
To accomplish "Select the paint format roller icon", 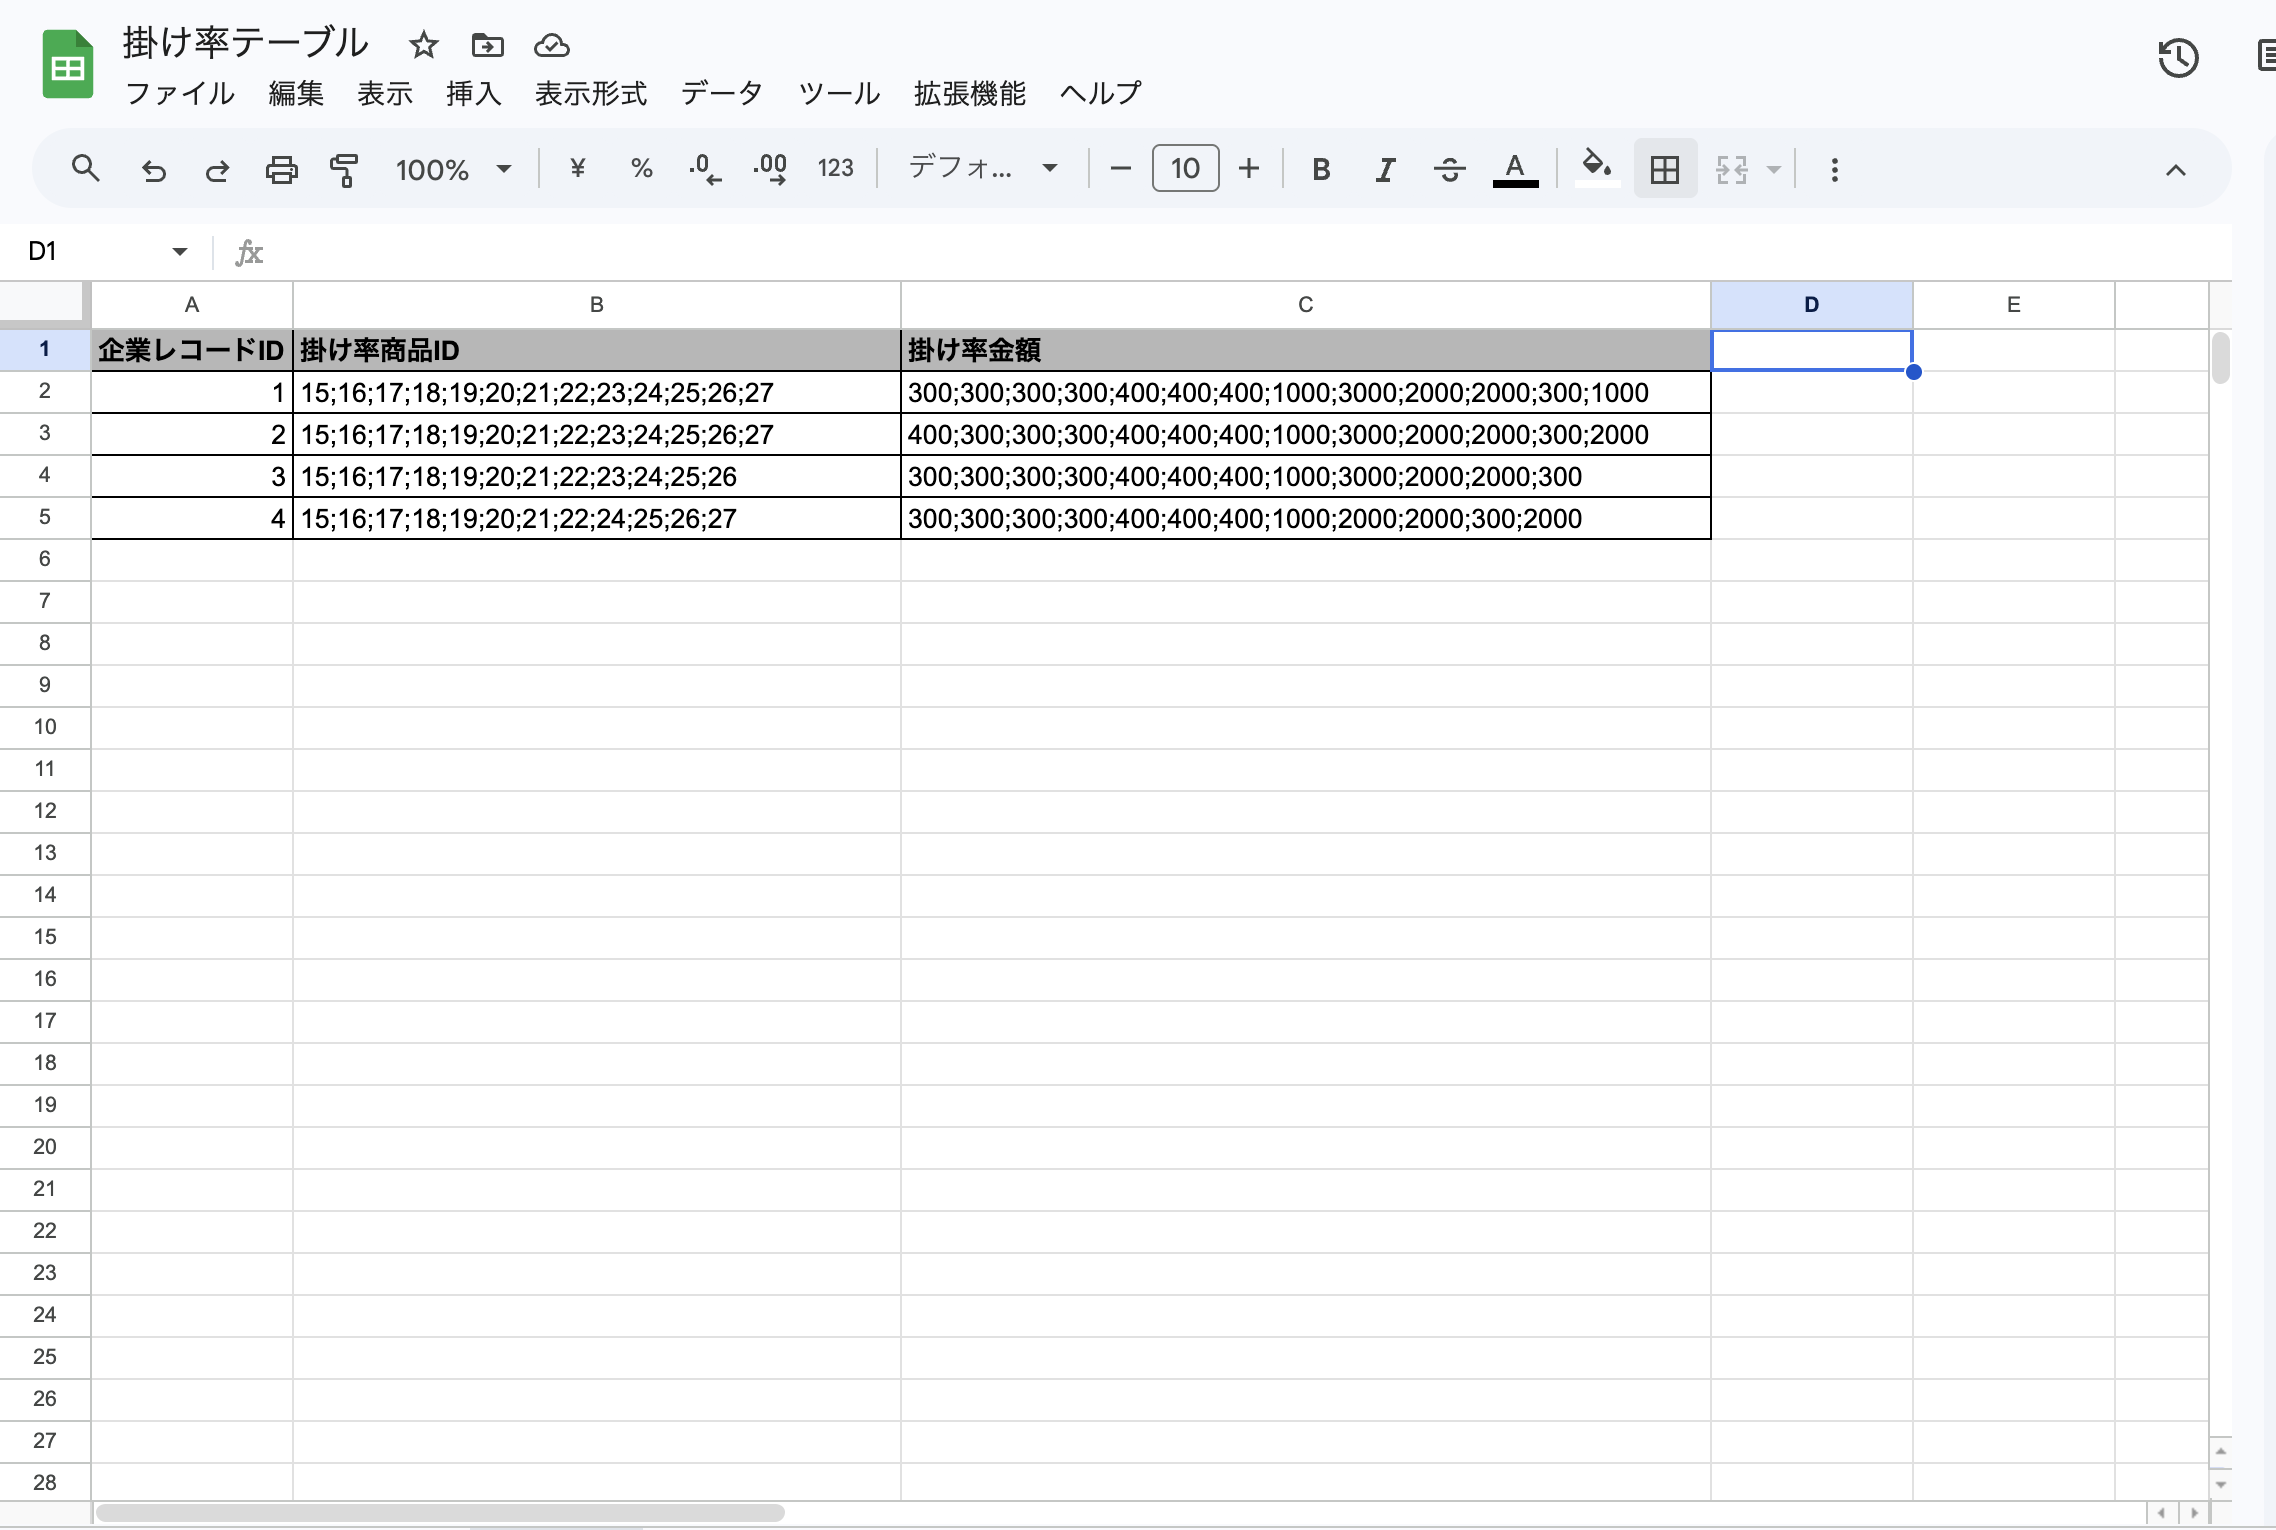I will 344,170.
